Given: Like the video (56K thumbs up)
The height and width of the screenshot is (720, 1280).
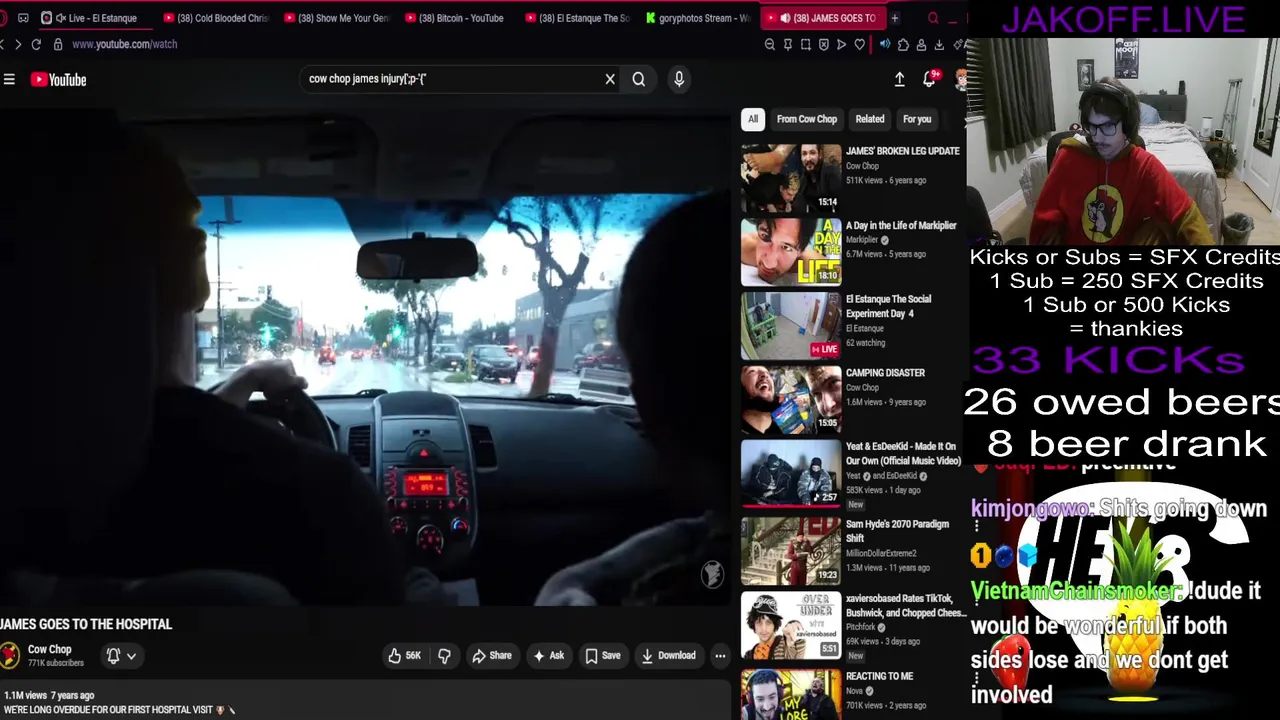Looking at the screenshot, I should (405, 656).
